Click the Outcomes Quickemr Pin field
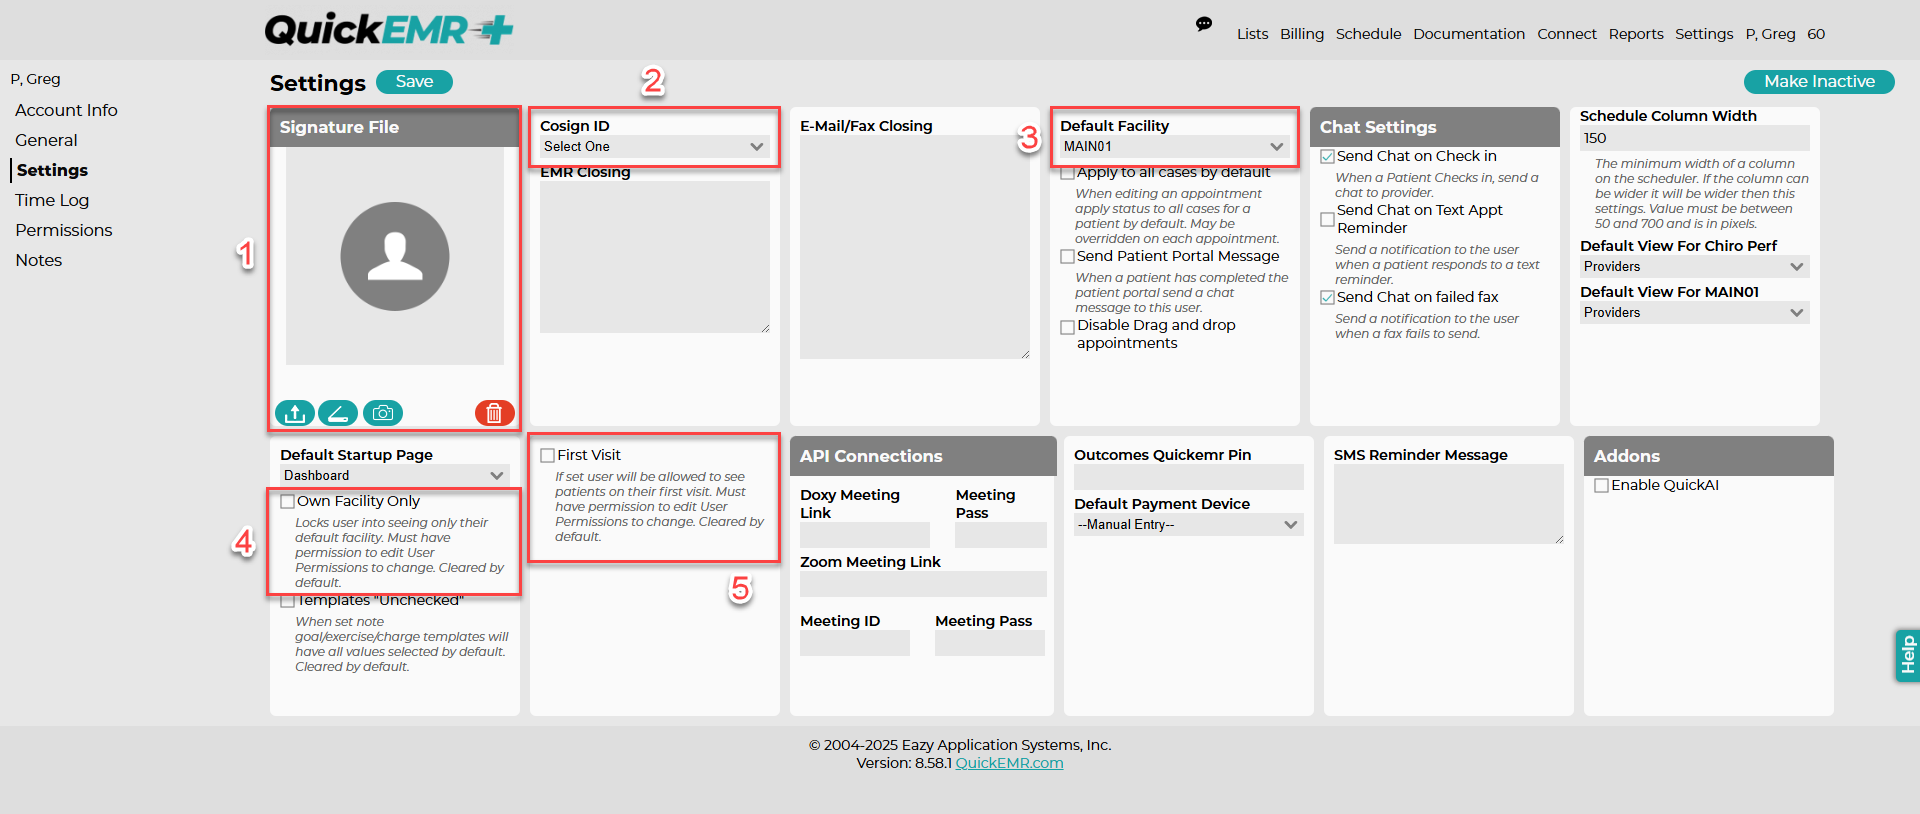Image resolution: width=1920 pixels, height=814 pixels. point(1189,477)
